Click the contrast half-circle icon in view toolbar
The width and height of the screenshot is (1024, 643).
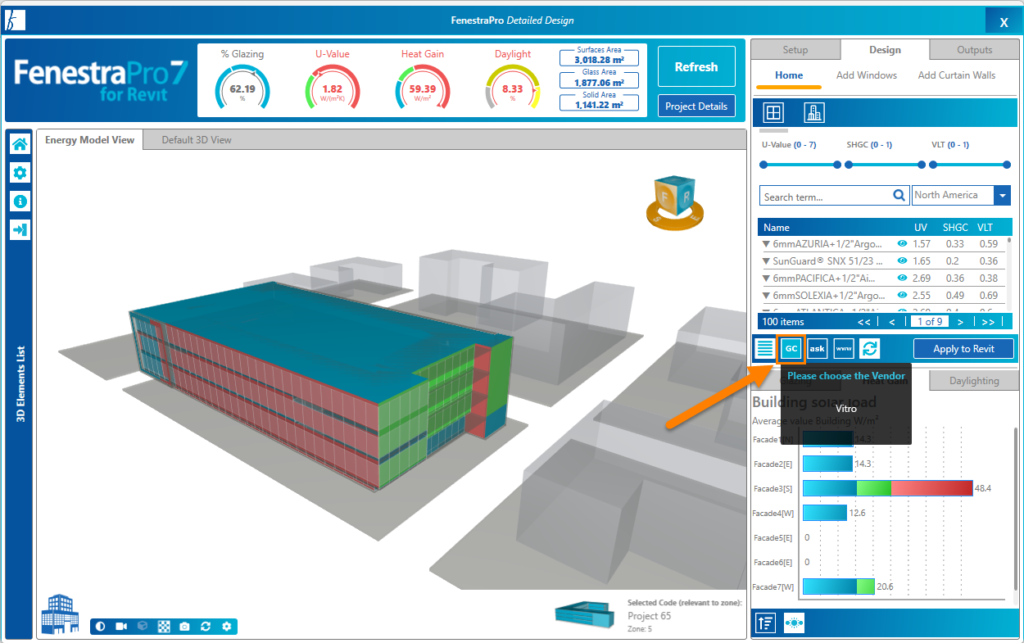tap(100, 626)
